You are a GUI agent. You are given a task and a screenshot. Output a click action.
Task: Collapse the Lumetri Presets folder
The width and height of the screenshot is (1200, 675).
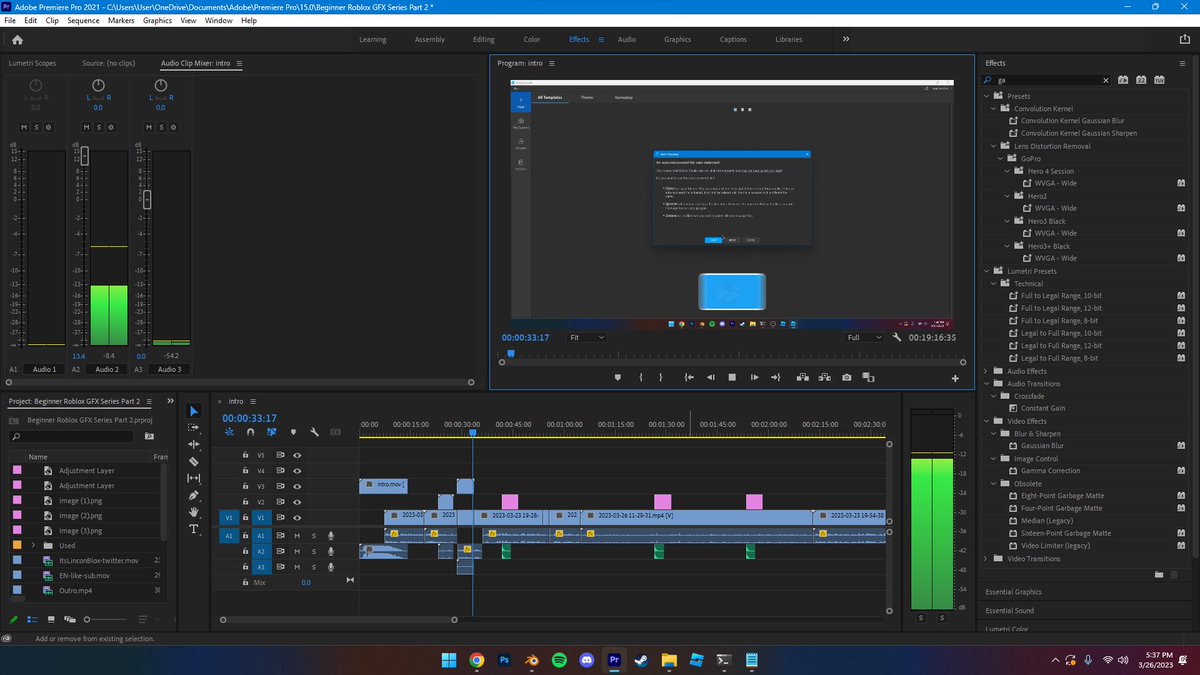click(x=986, y=271)
